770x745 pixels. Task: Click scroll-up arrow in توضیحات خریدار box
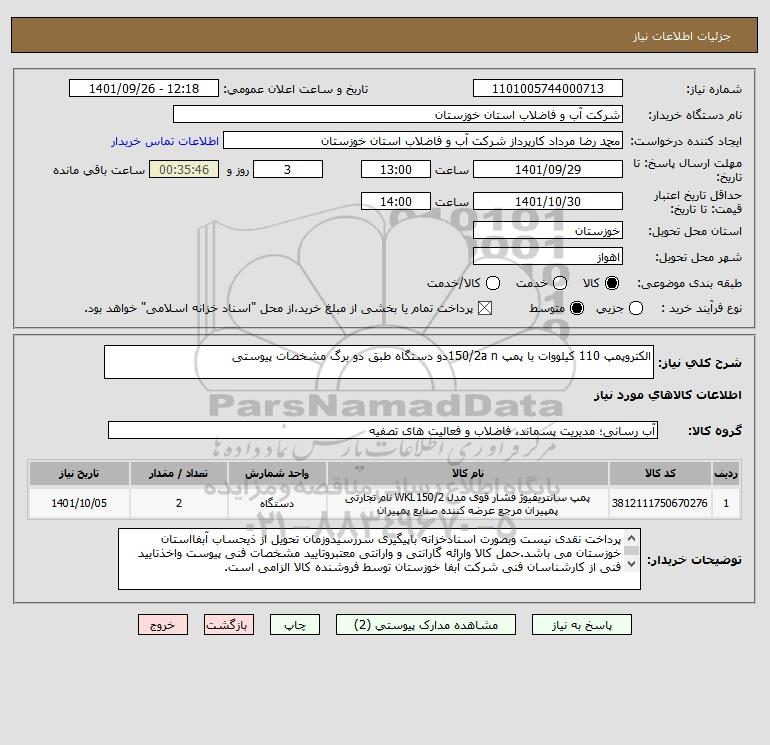pos(632,537)
